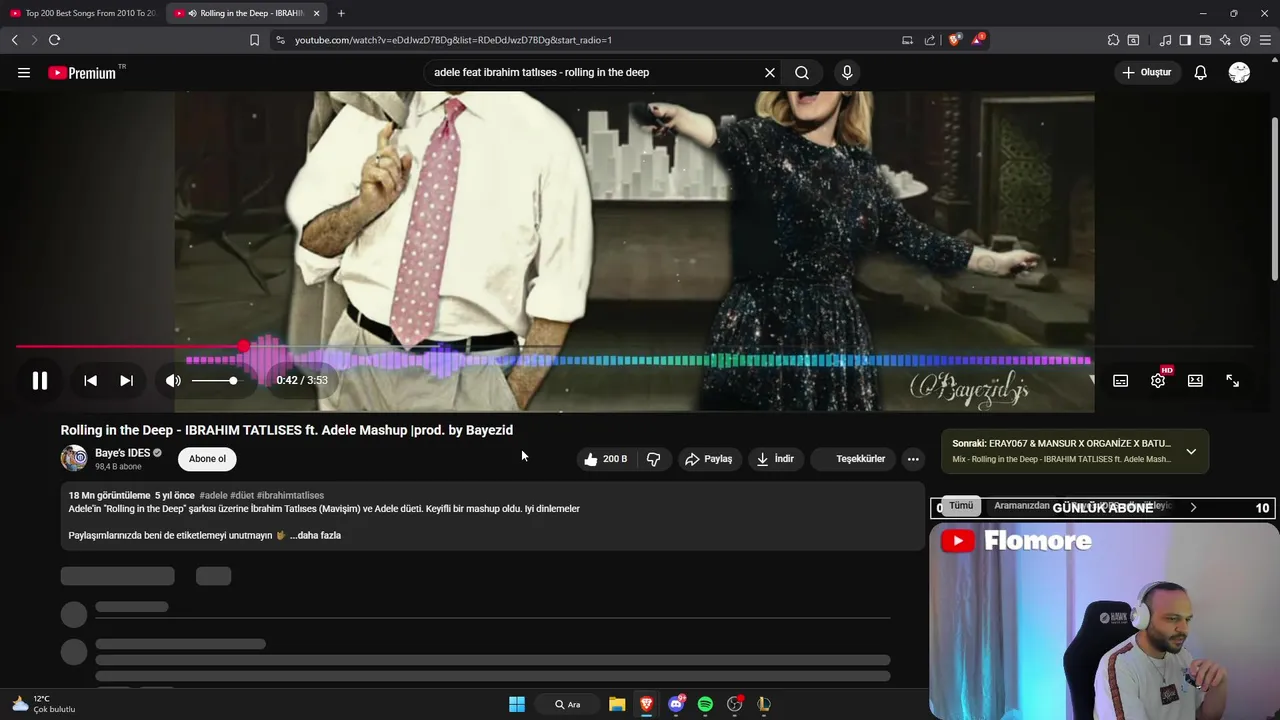The width and height of the screenshot is (1280, 720).
Task: Dislike the video with thumbs down
Action: point(654,459)
